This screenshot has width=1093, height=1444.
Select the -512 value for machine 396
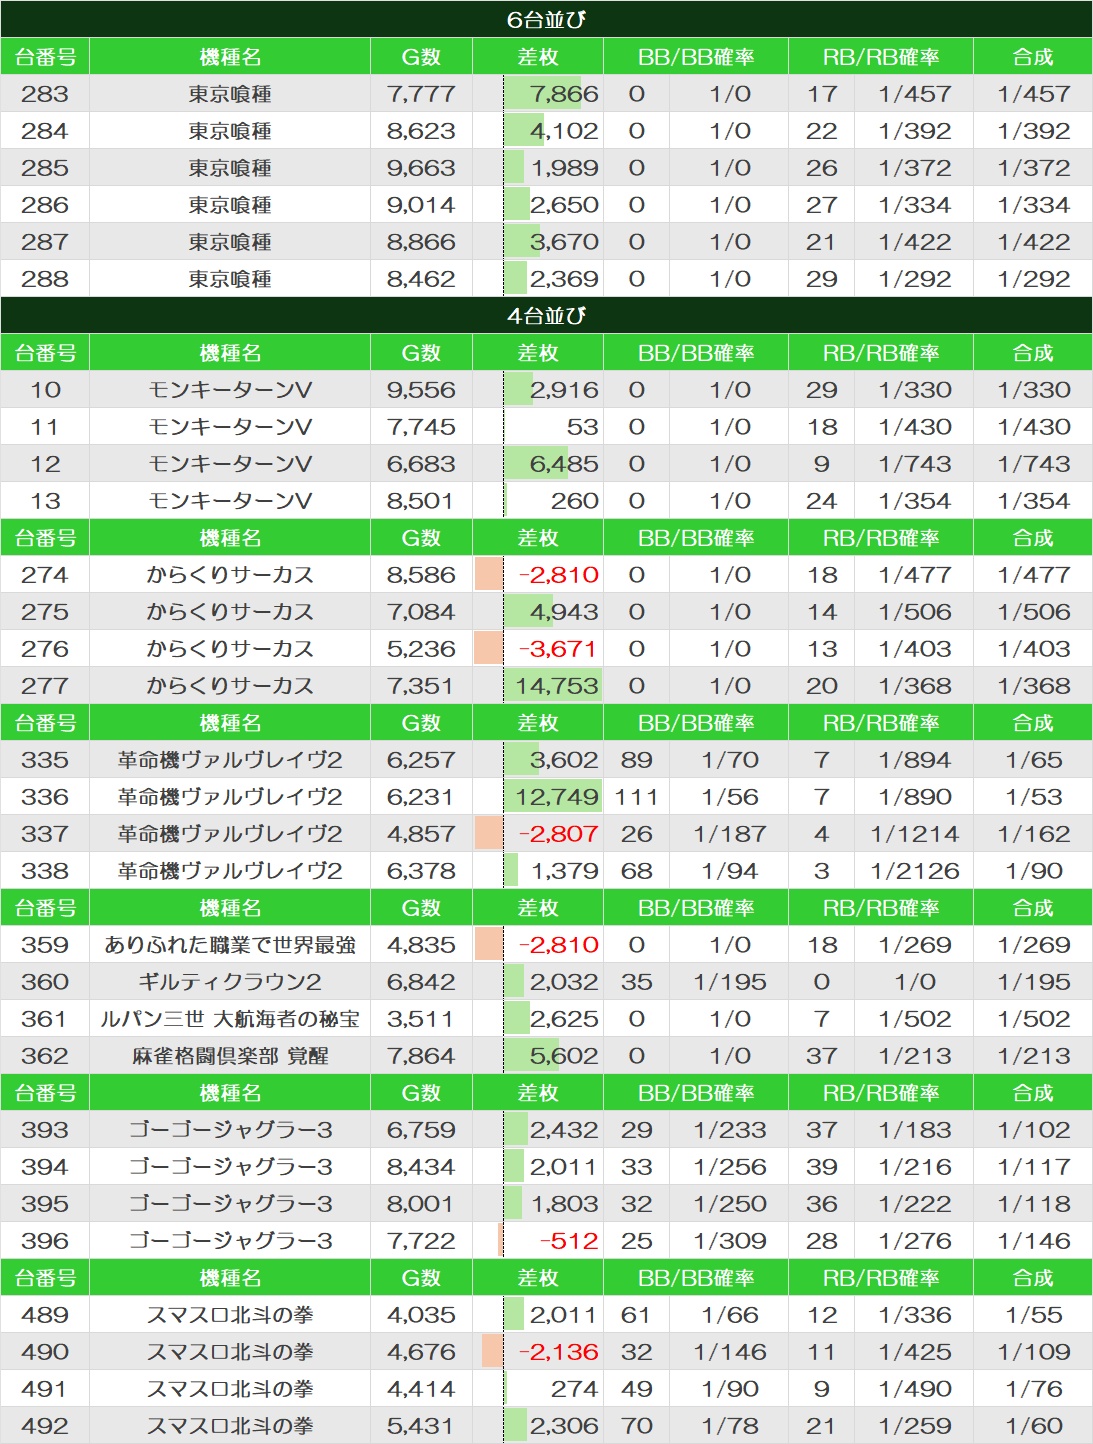tap(569, 1241)
